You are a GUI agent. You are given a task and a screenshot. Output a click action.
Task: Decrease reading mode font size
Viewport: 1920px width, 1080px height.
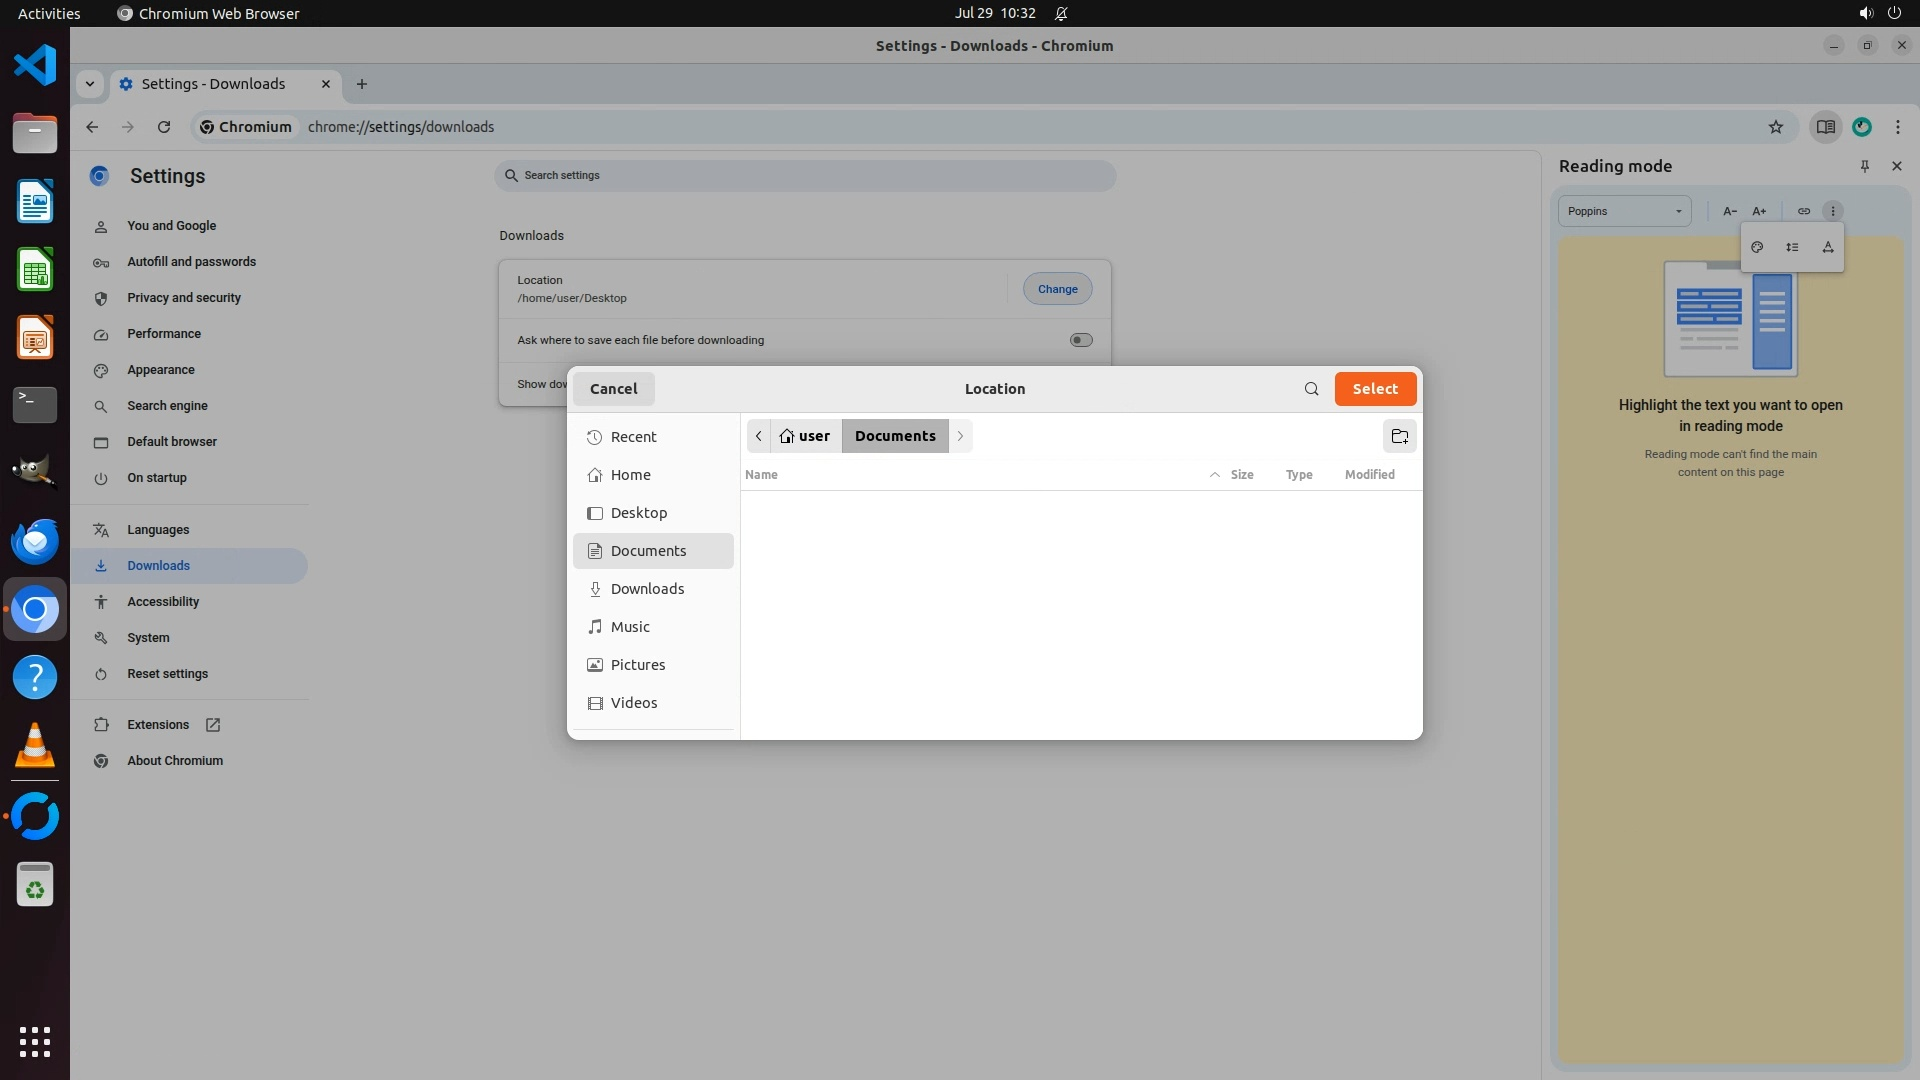[1729, 211]
